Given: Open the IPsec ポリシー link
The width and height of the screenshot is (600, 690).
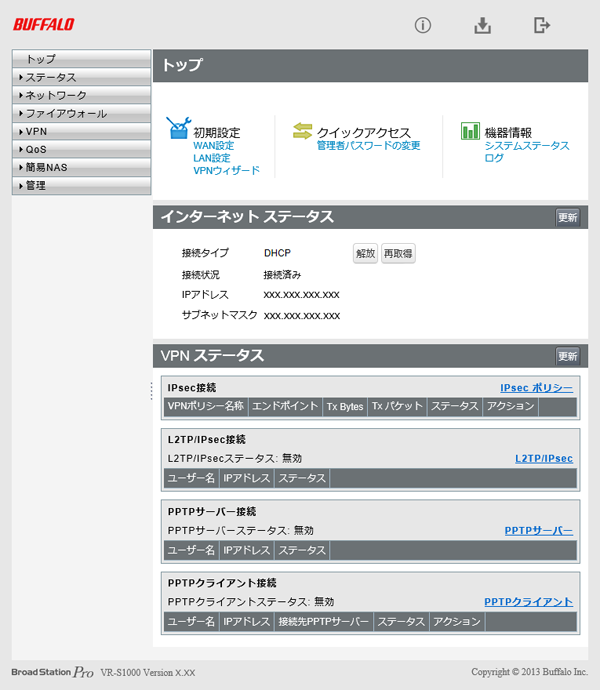Looking at the screenshot, I should tap(537, 388).
